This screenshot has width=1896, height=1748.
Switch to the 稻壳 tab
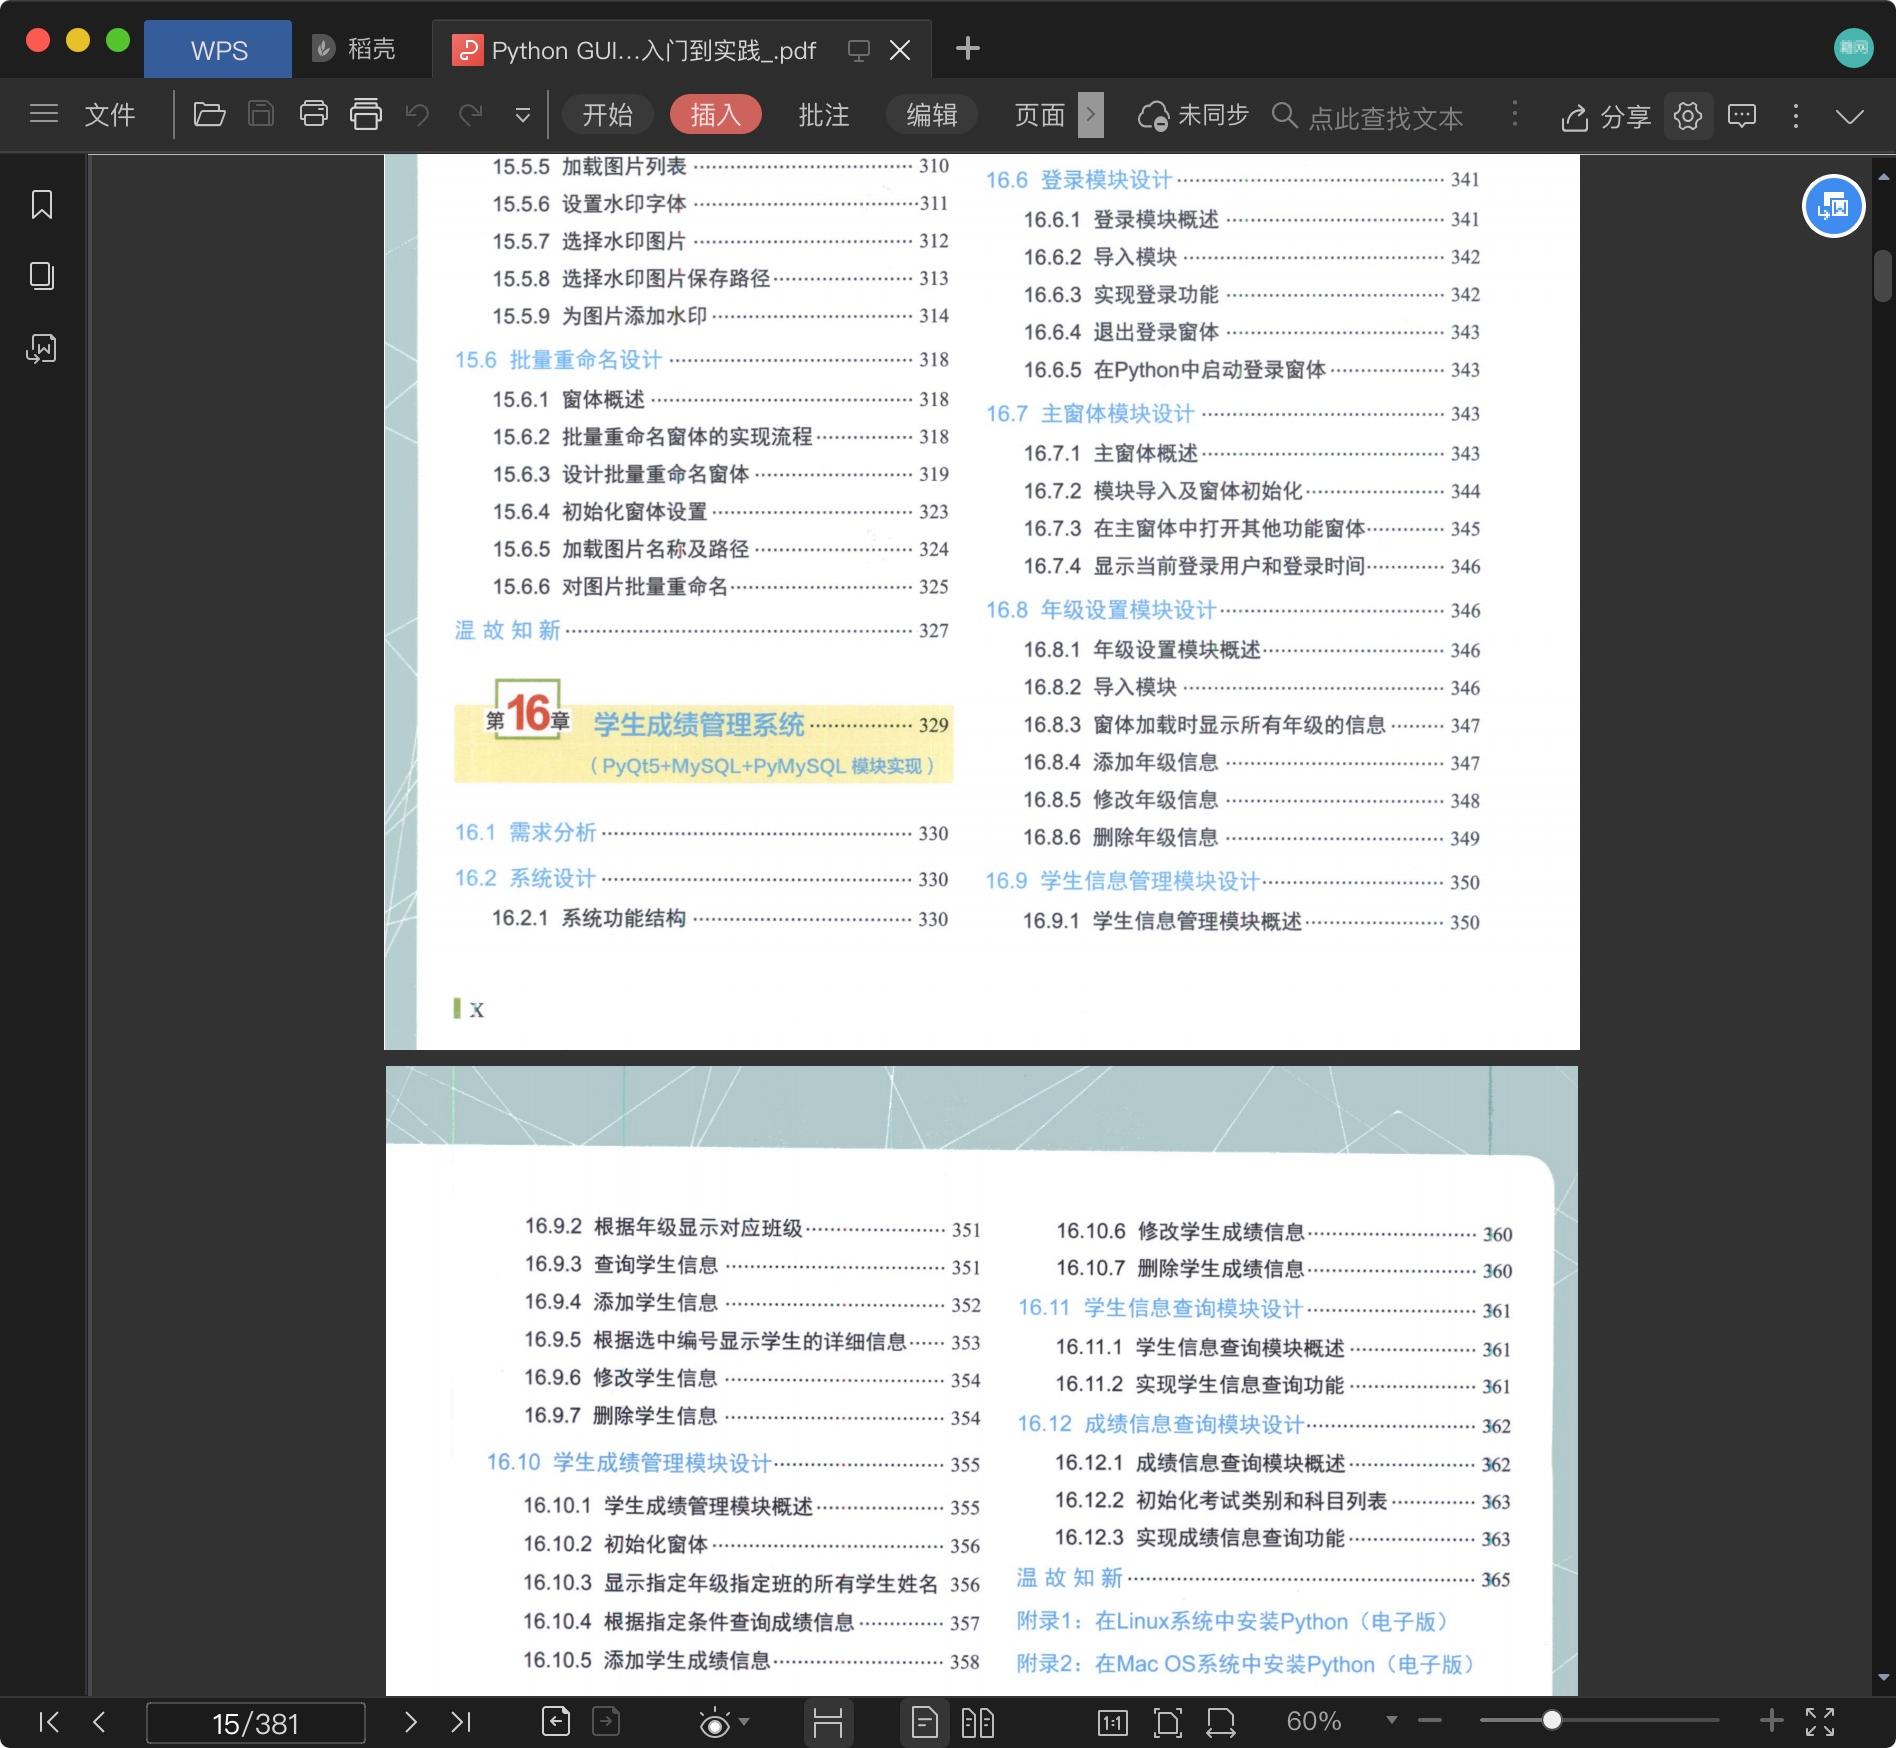354,49
